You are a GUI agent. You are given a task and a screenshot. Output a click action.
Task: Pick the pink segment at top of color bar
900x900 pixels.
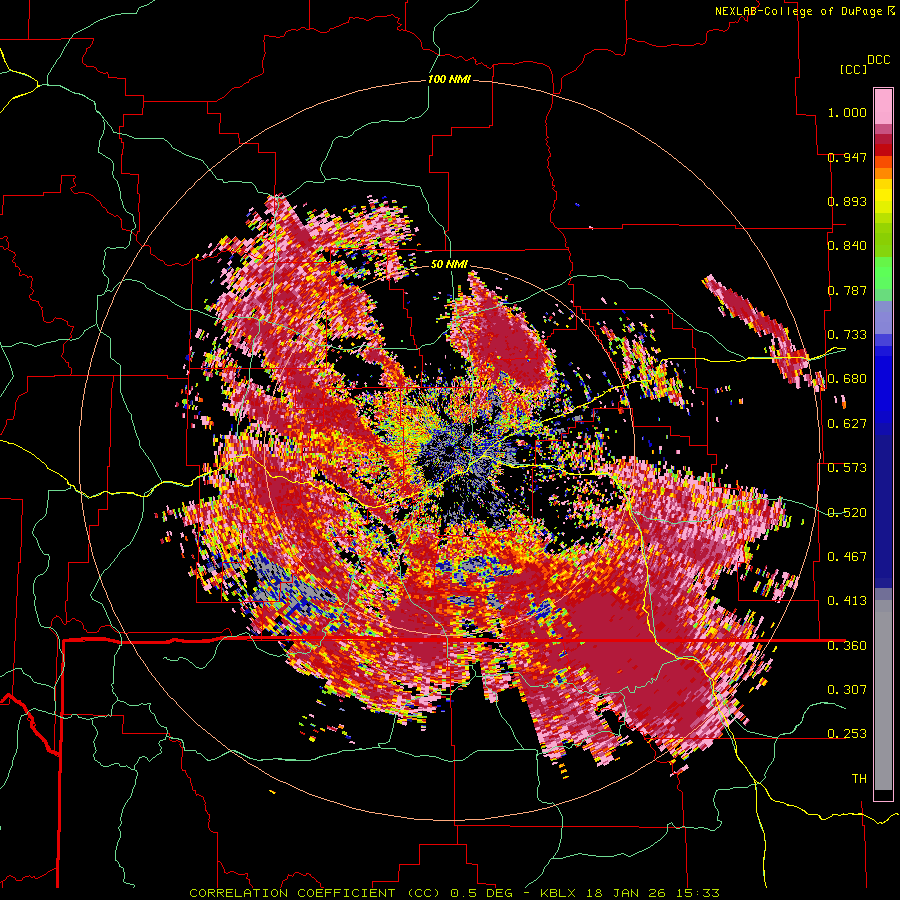(x=883, y=106)
